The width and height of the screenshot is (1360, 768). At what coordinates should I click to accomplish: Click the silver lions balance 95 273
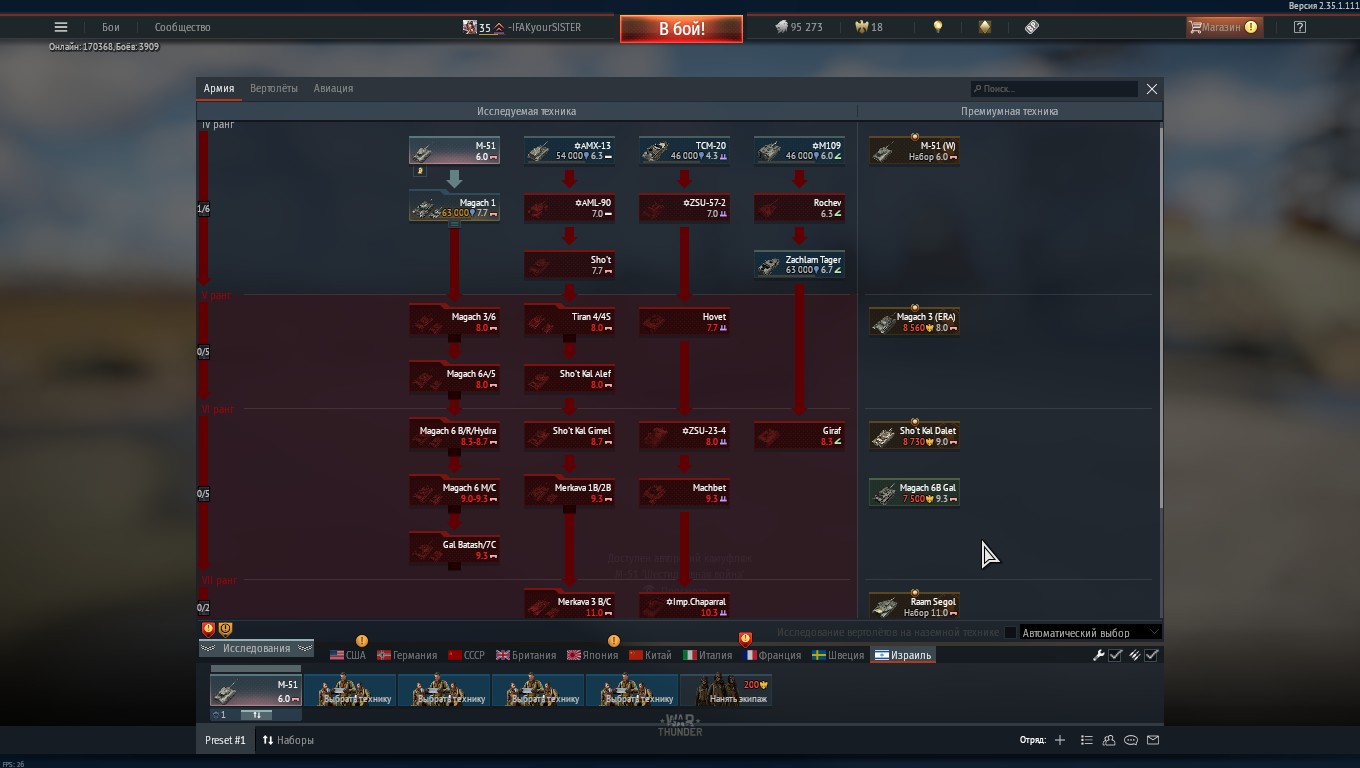pos(799,27)
